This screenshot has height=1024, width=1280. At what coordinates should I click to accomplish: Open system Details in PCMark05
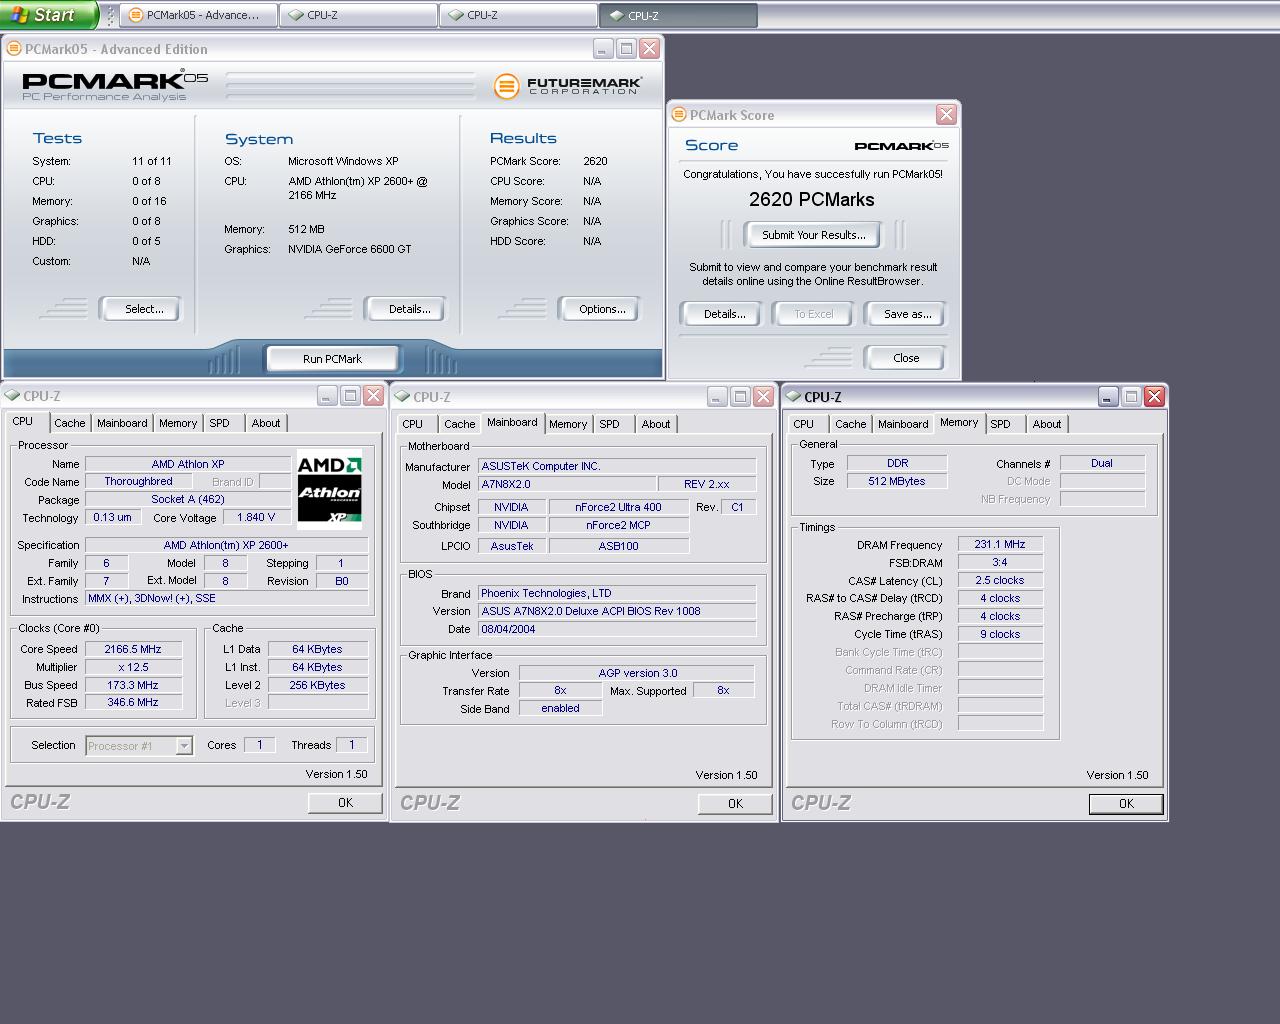tap(407, 309)
